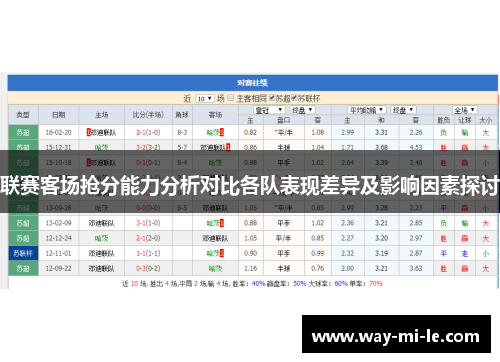Viewport: 500px width, 362px height.
Task: Click the red card badge on 邓迪联队 in 16-02-20 row
Action: coord(89,132)
